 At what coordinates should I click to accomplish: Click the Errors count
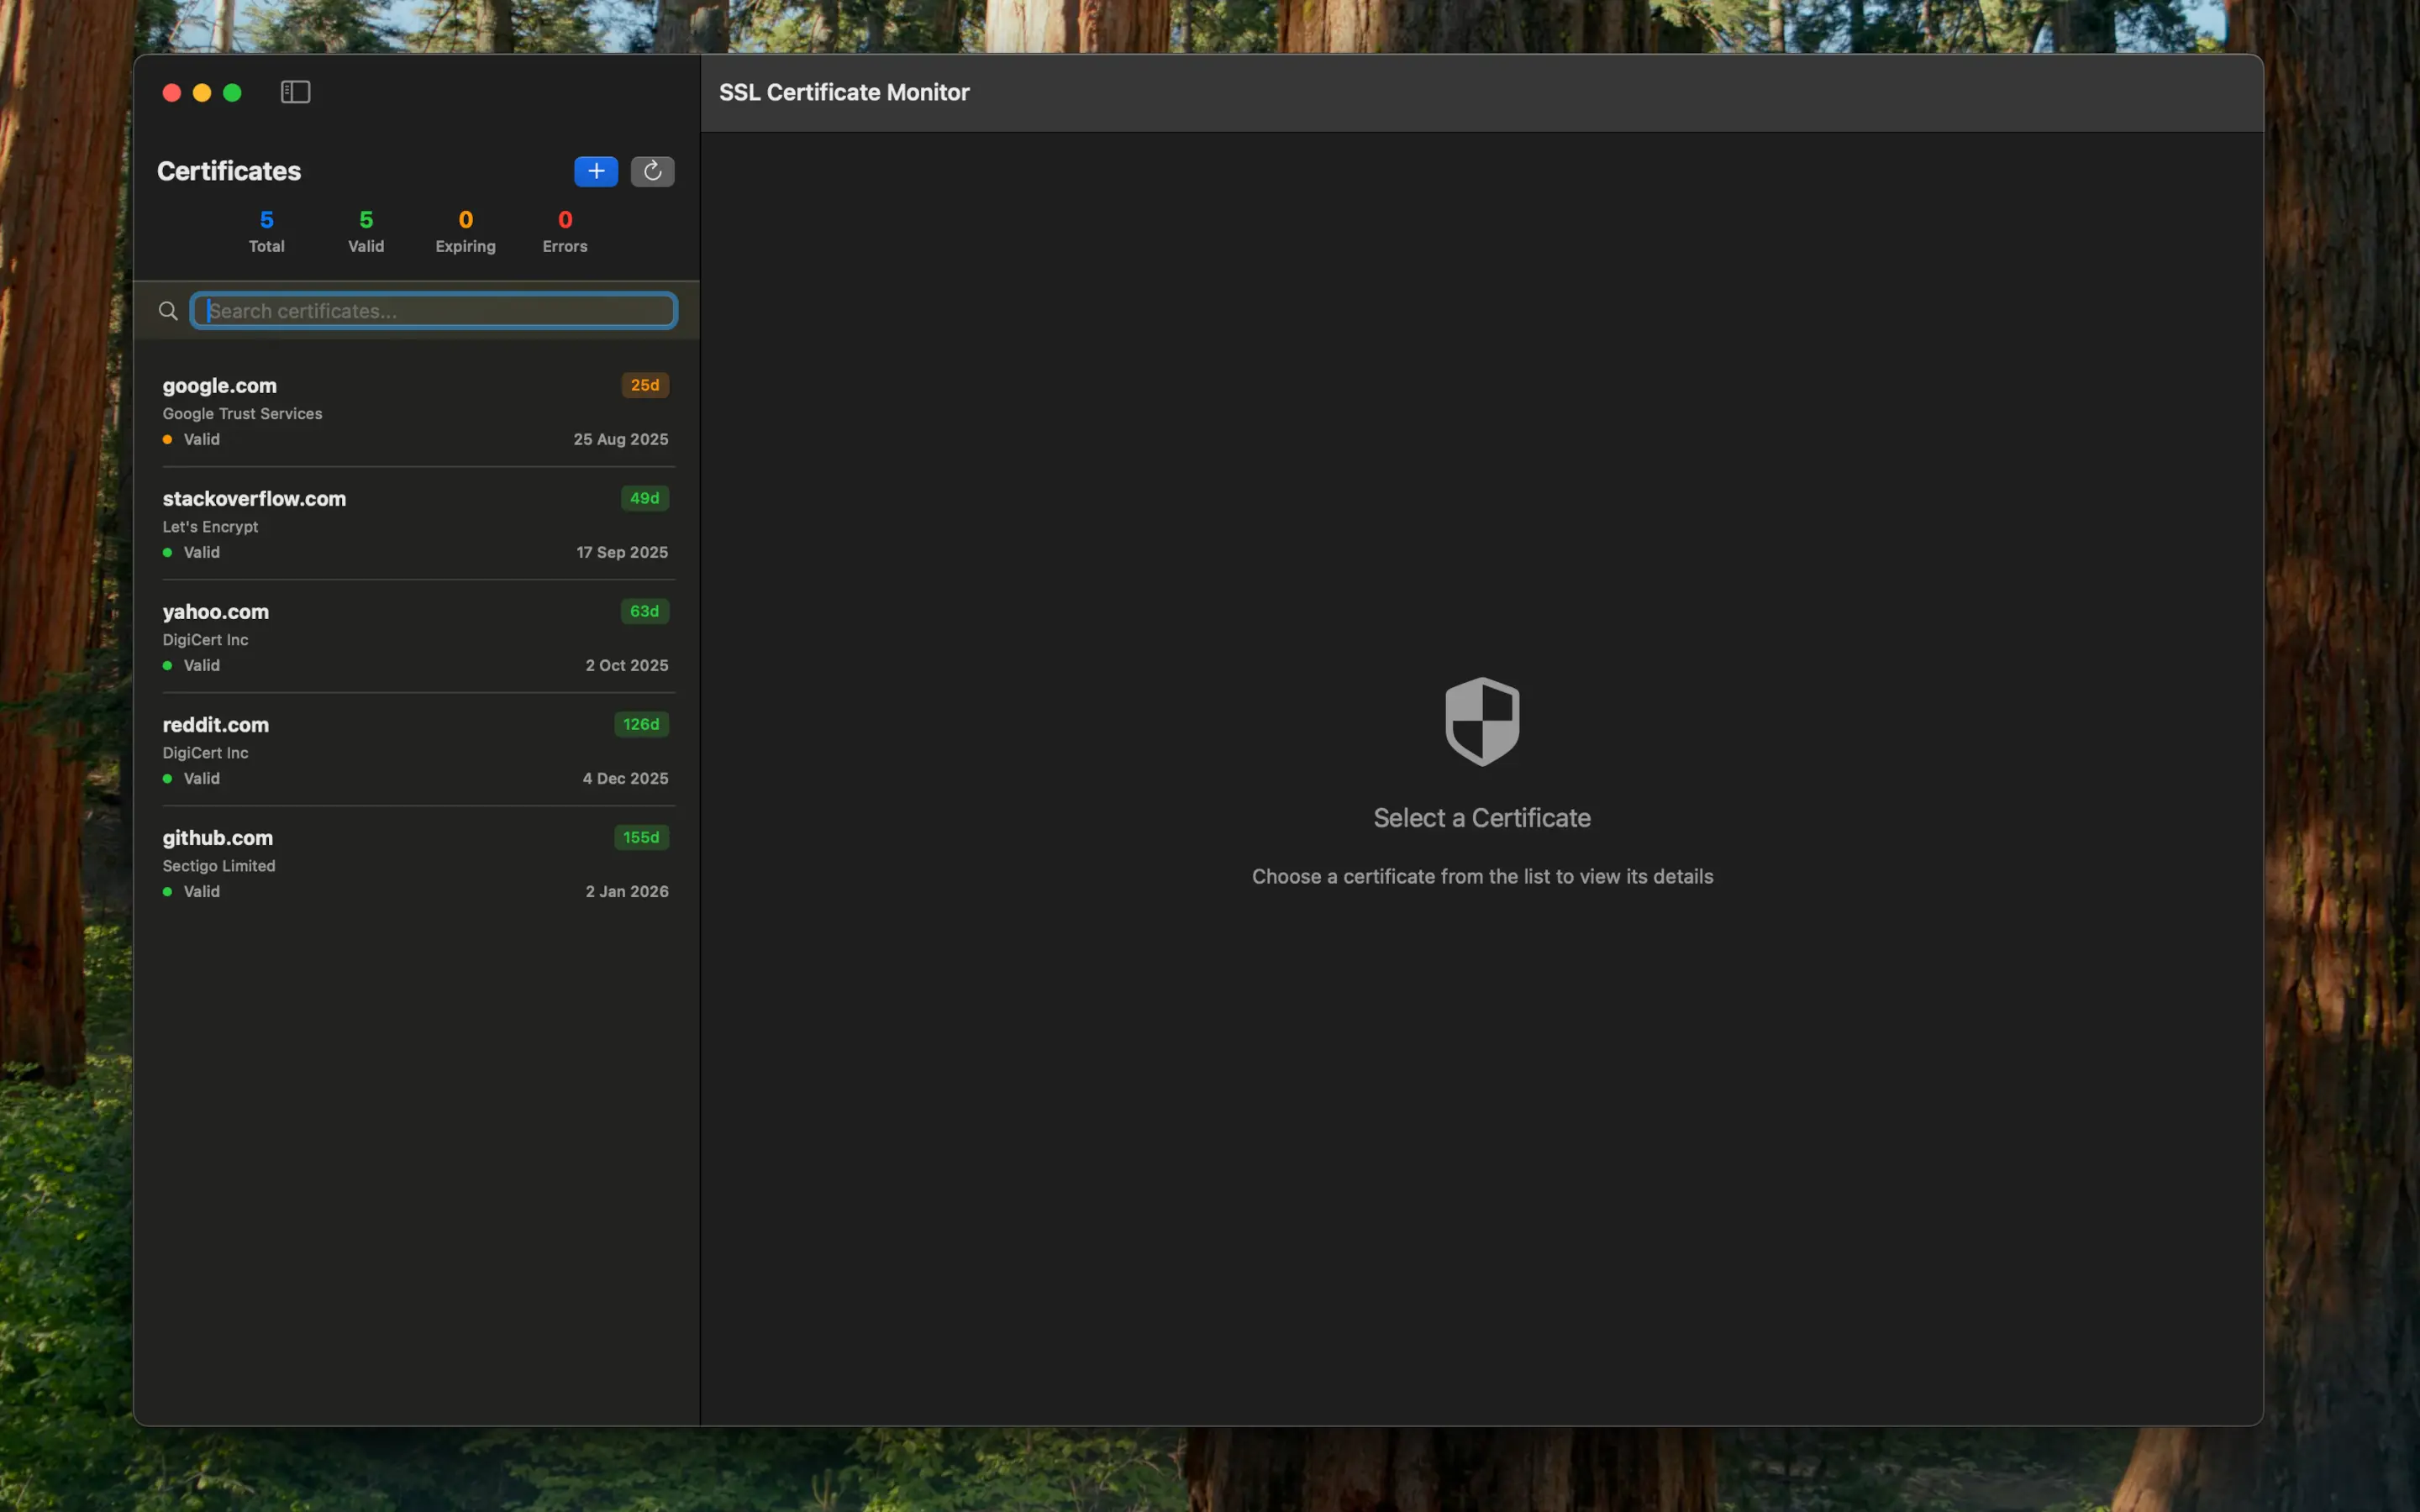565,231
